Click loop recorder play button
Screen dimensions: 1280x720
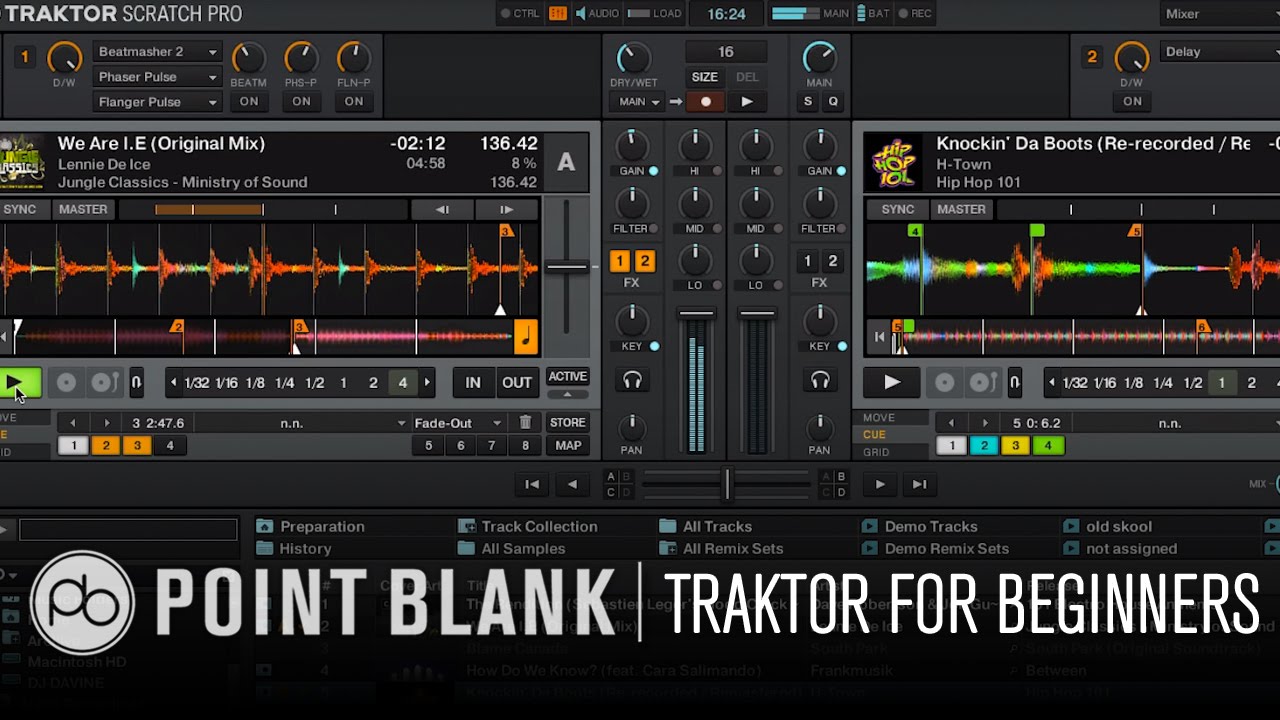coord(747,102)
